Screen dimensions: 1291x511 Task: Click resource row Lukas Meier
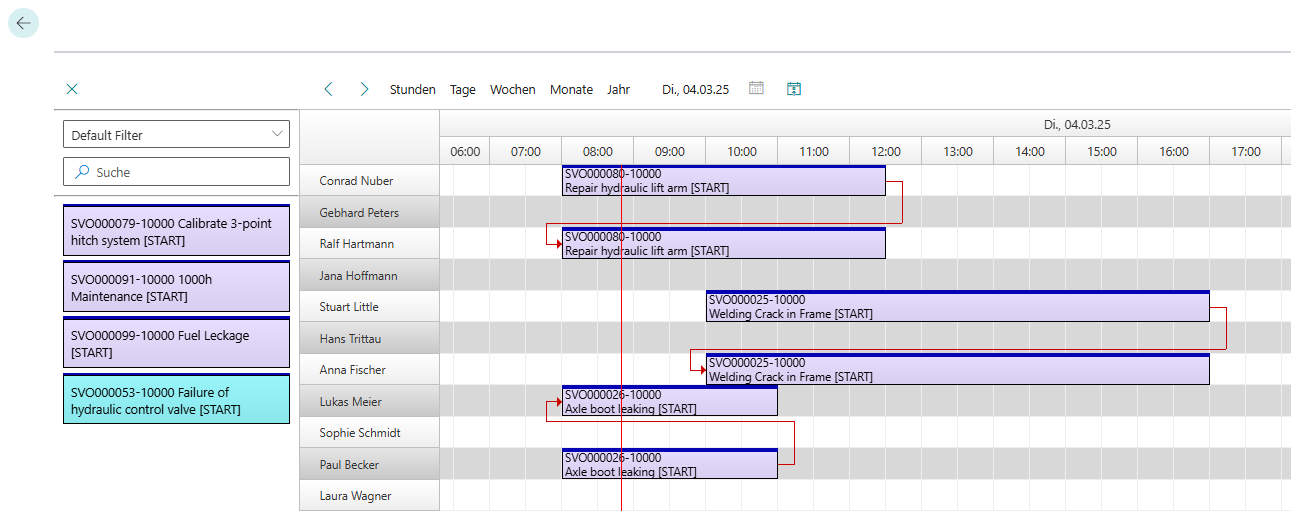click(x=369, y=401)
